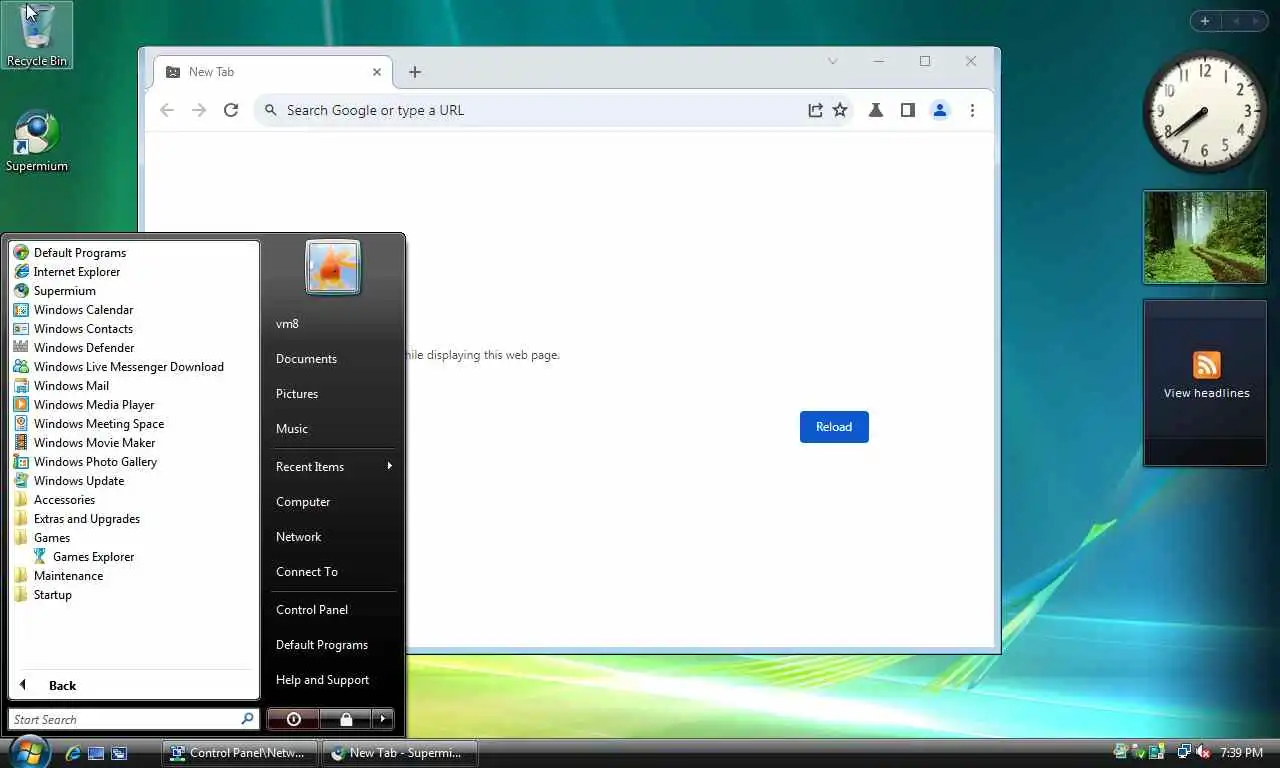Screen dimensions: 1280x768
Task: Open Help and Support
Action: point(322,680)
